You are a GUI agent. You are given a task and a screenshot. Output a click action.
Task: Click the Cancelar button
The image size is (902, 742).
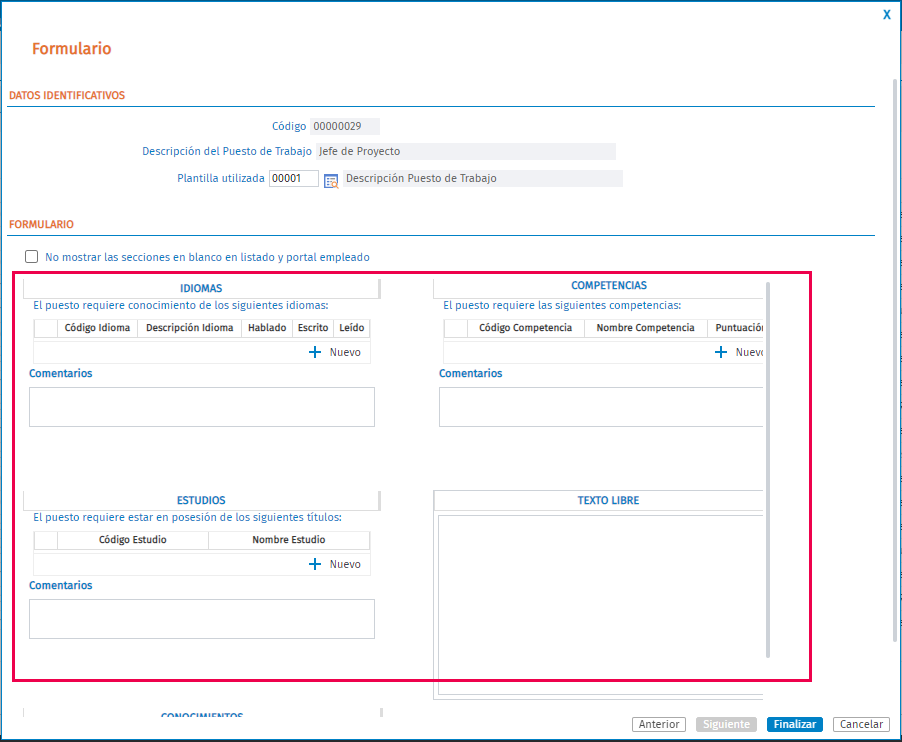861,724
